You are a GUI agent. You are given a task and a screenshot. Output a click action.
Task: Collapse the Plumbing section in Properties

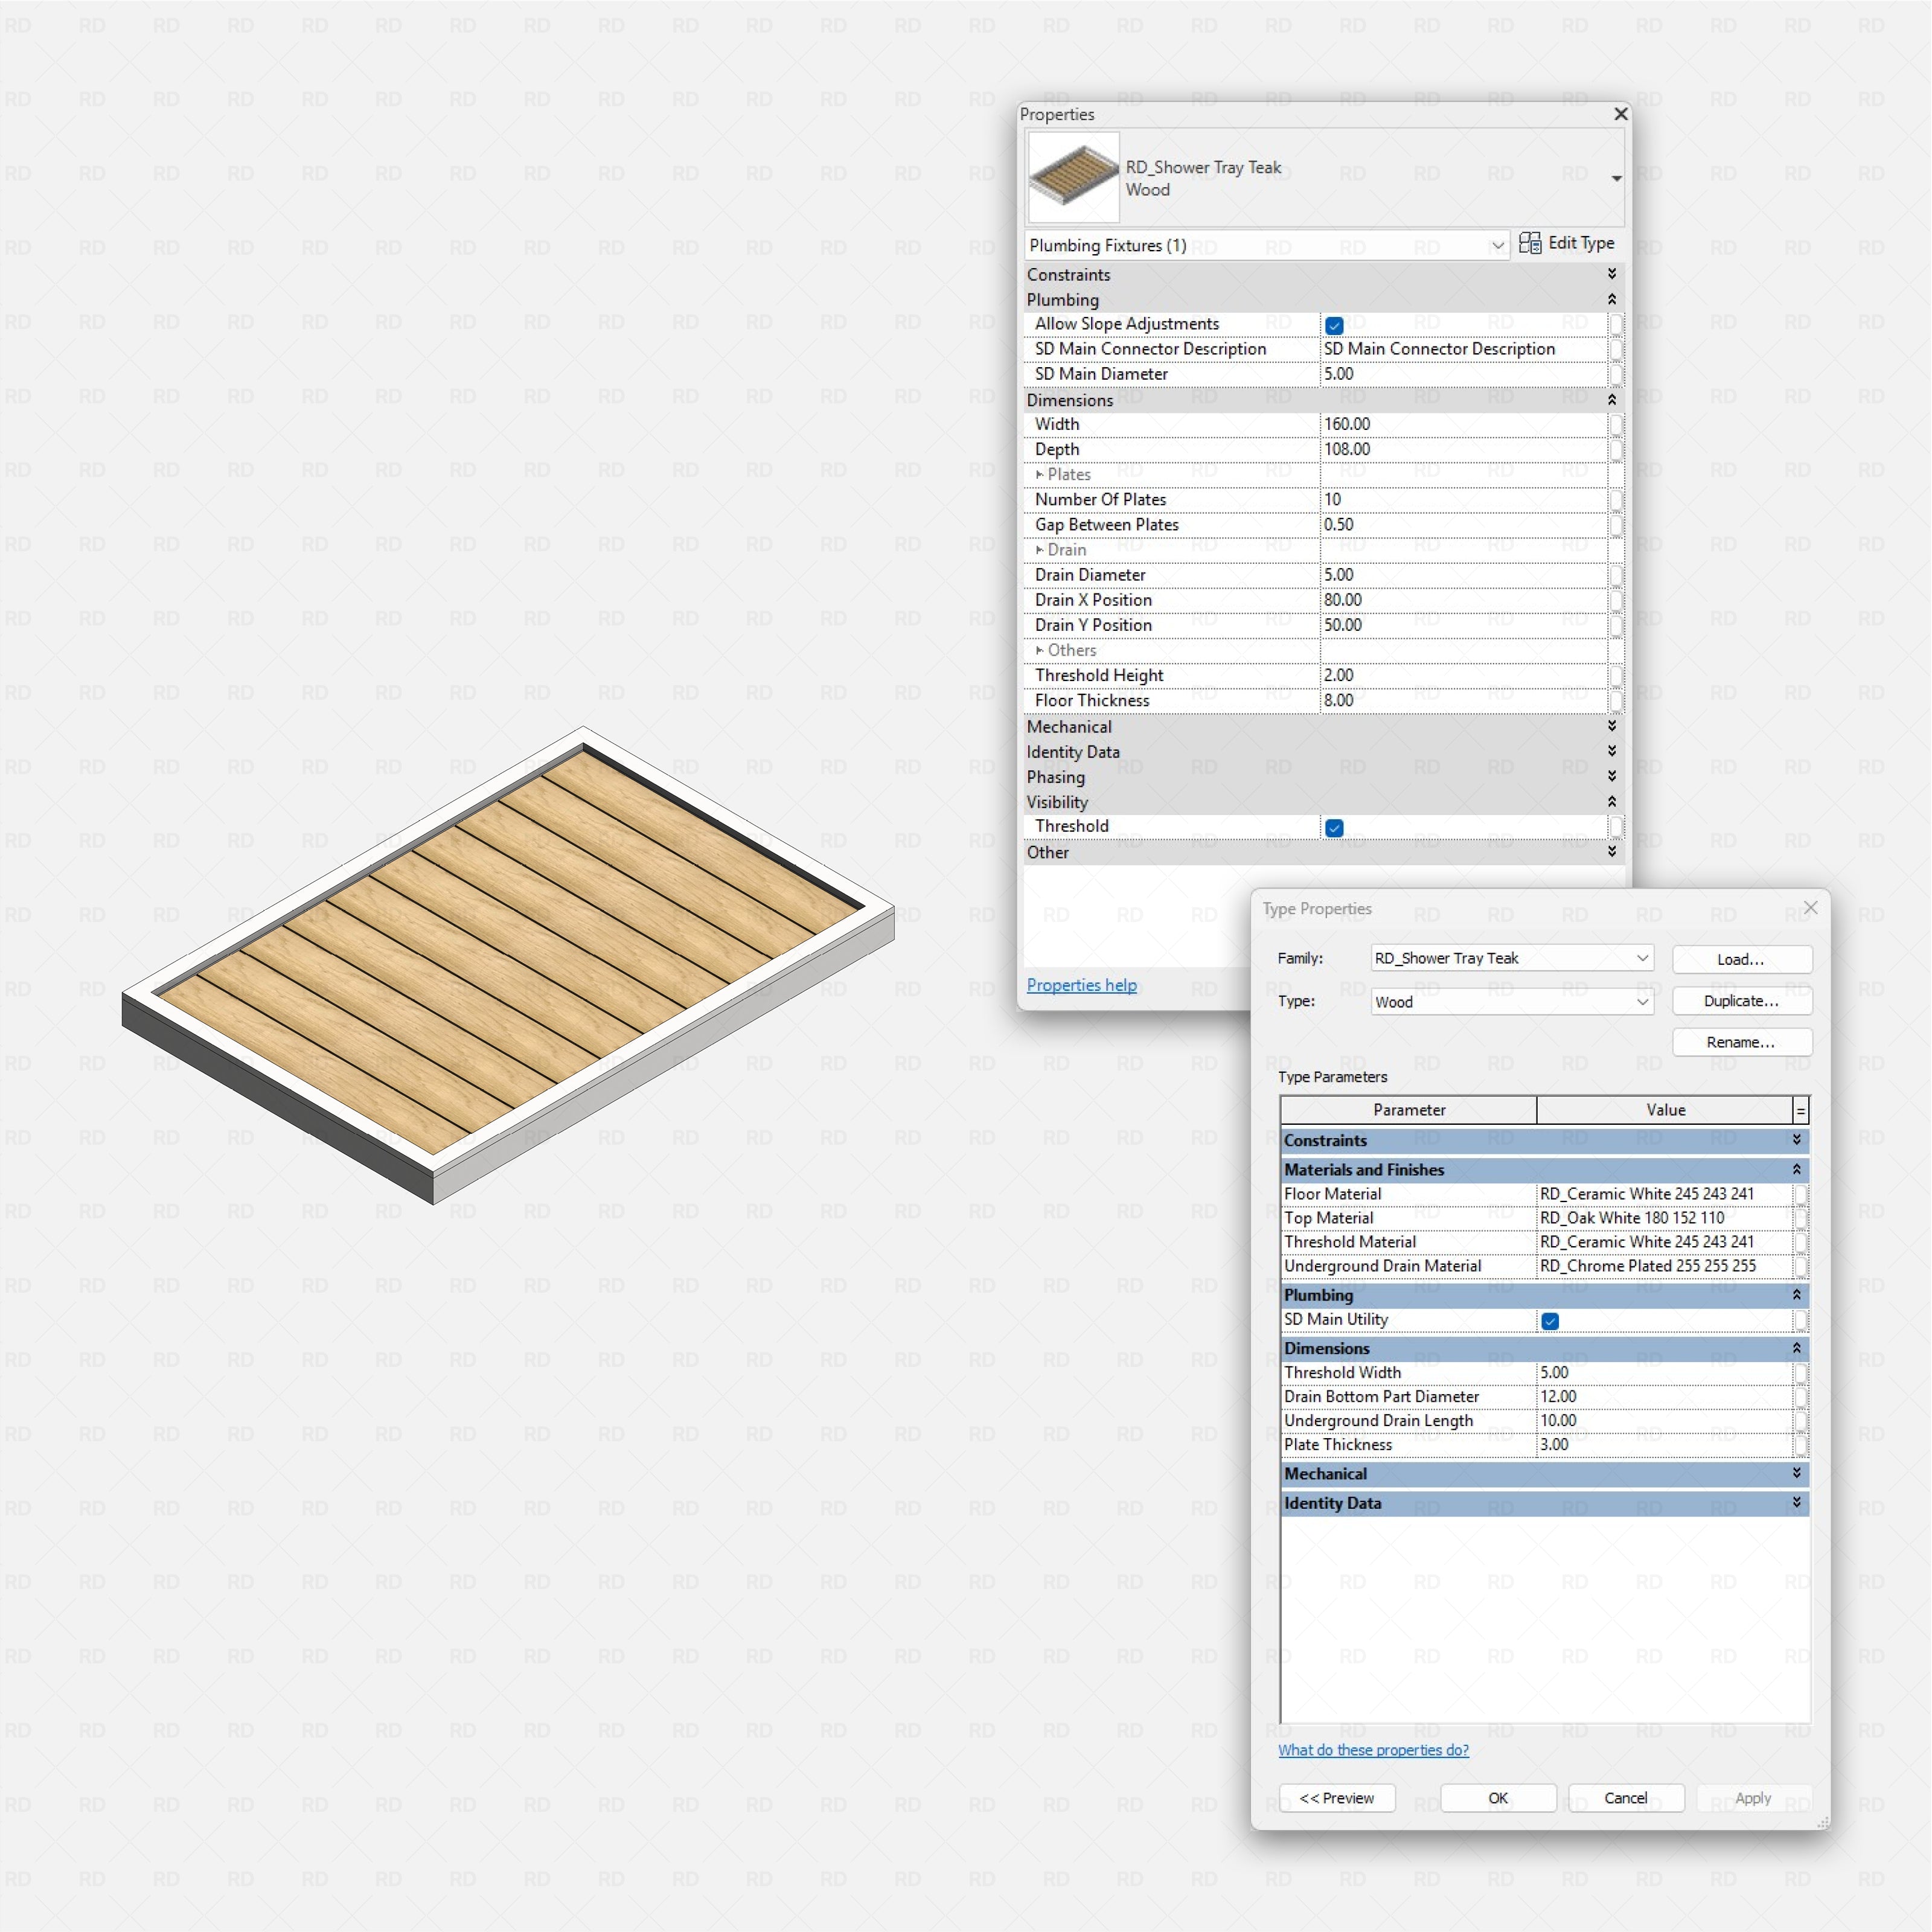1612,299
